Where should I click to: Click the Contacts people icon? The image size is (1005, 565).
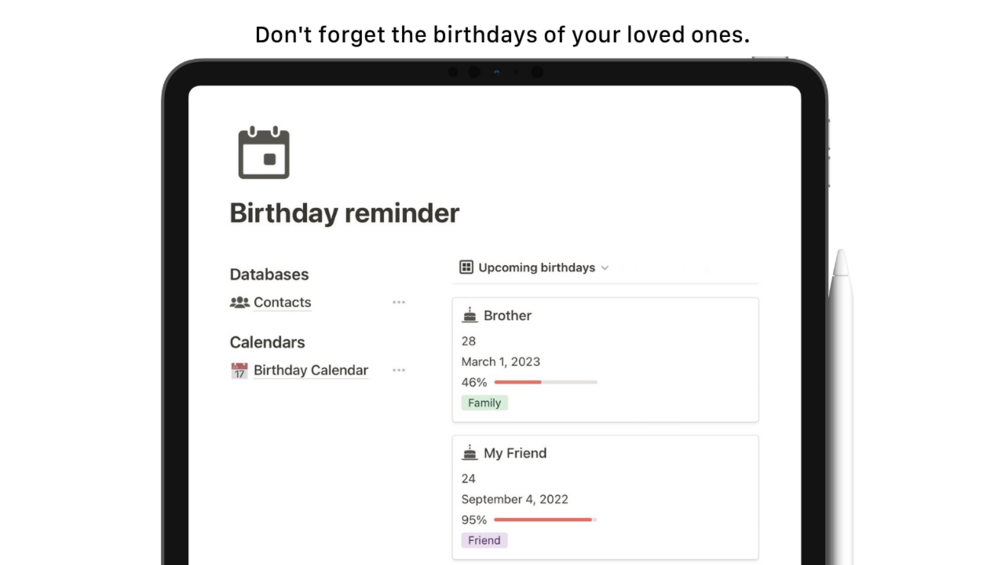point(239,302)
